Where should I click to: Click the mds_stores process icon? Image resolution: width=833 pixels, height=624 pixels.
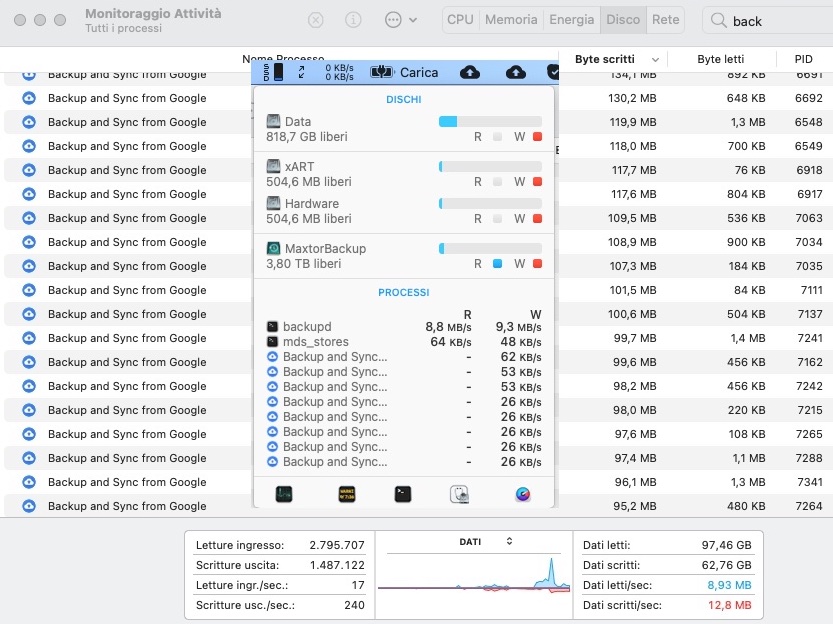tap(272, 341)
